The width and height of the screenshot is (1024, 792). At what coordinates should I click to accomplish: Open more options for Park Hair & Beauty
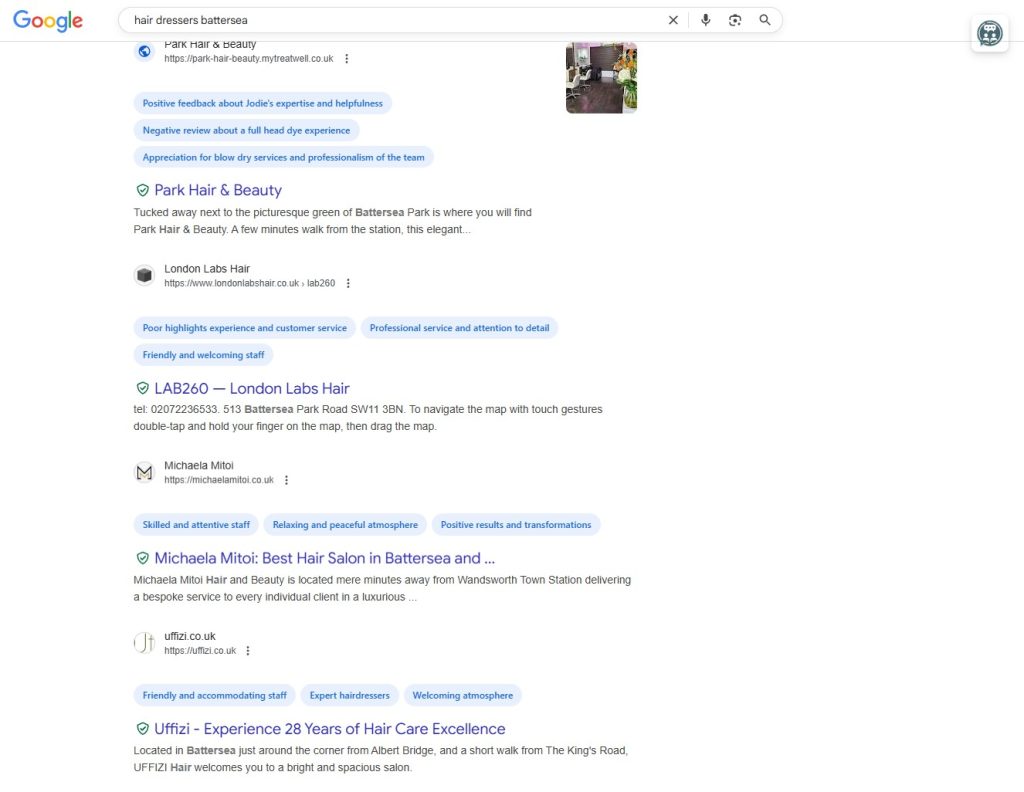point(347,59)
